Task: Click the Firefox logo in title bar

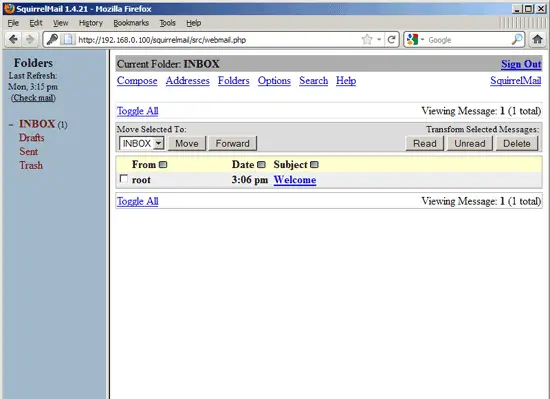Action: tap(9, 8)
